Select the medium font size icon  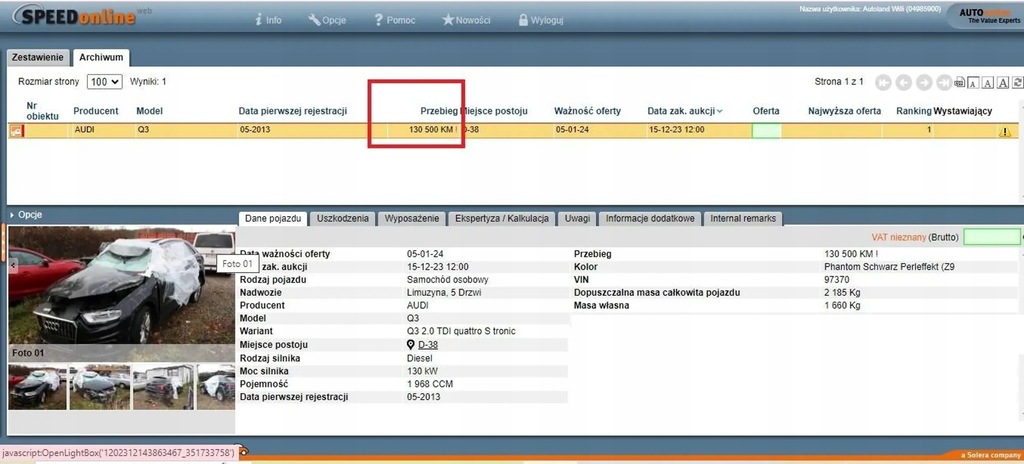987,83
